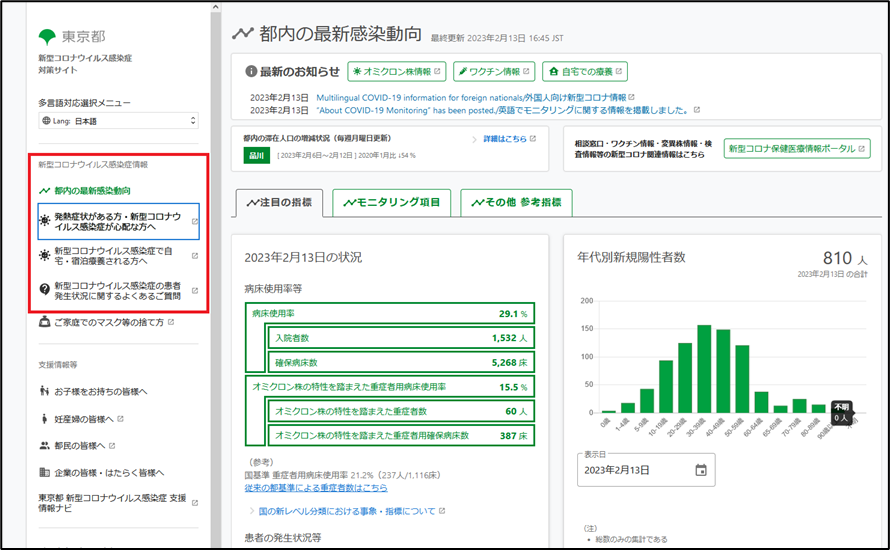Click the trend-line icon beside sidebar 都内の最新感染動向
This screenshot has width=890, height=550.
[44, 191]
